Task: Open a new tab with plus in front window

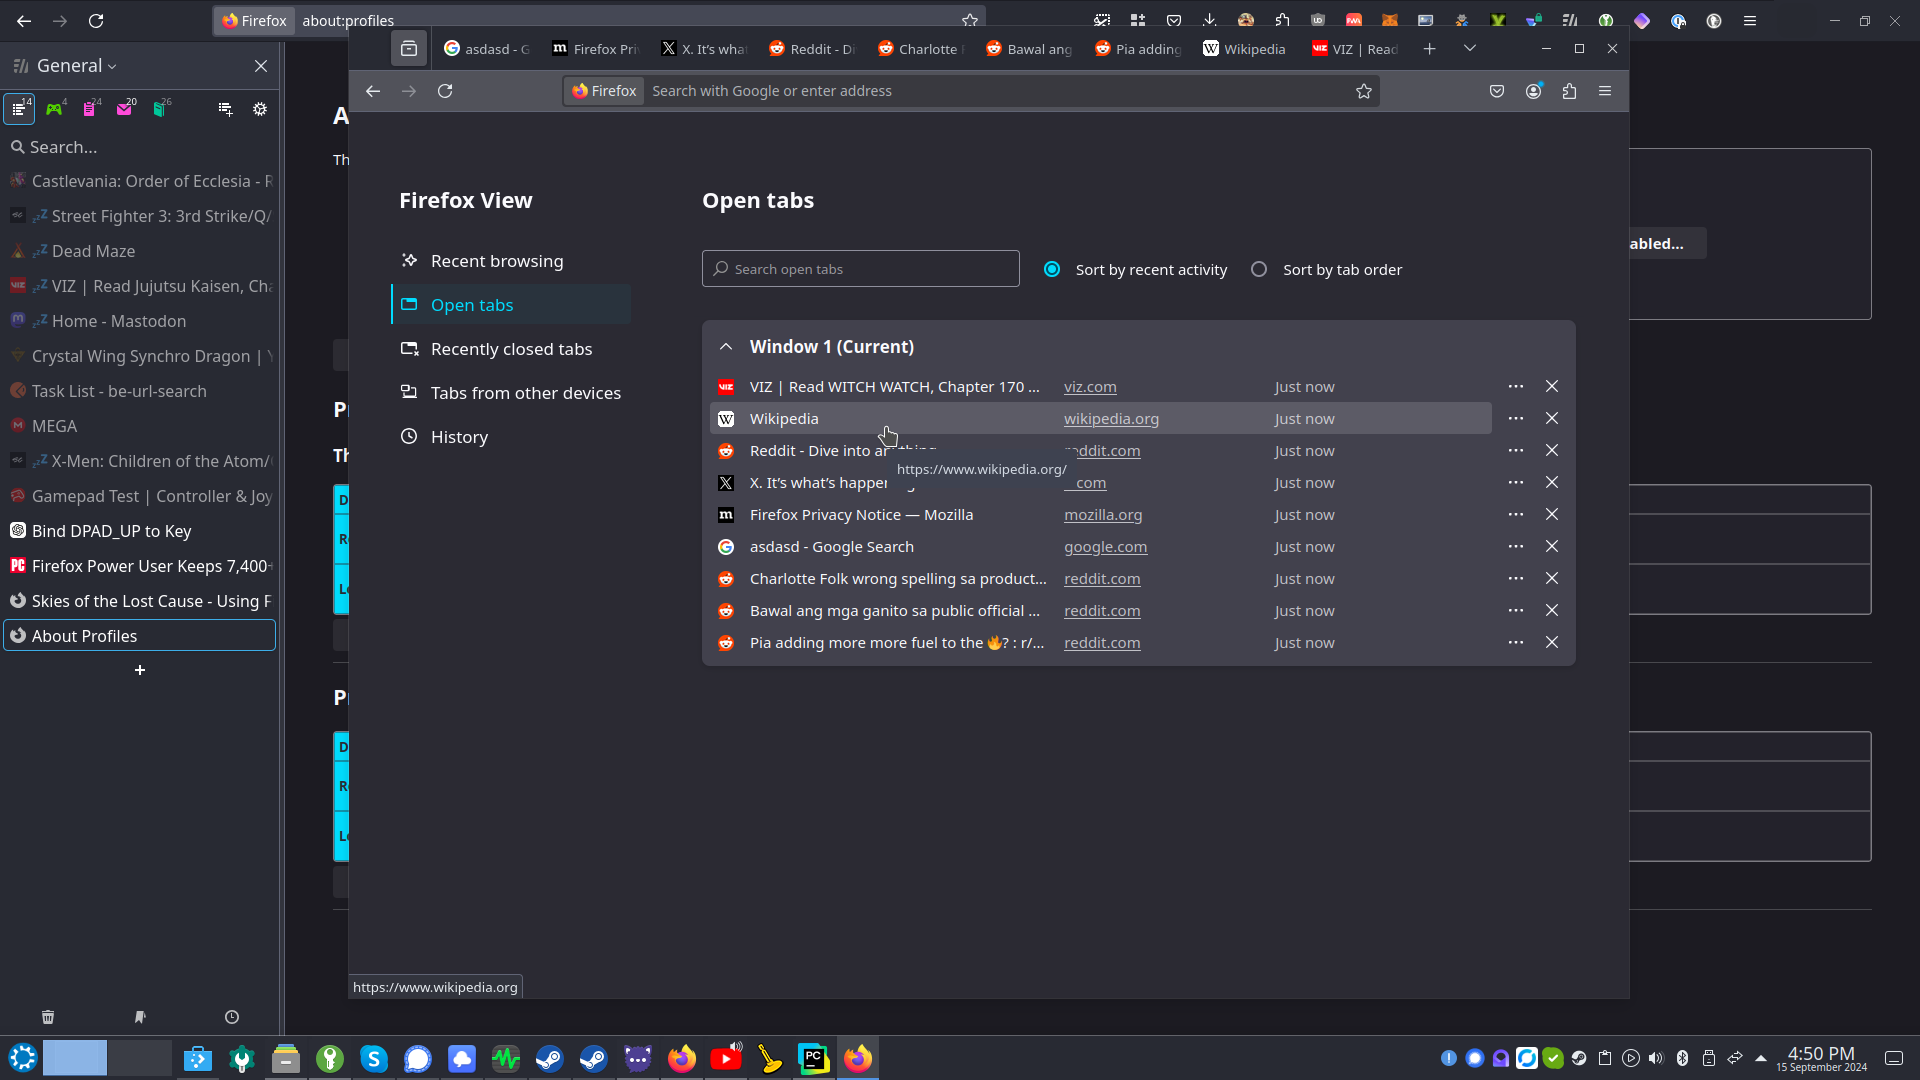Action: tap(1430, 48)
